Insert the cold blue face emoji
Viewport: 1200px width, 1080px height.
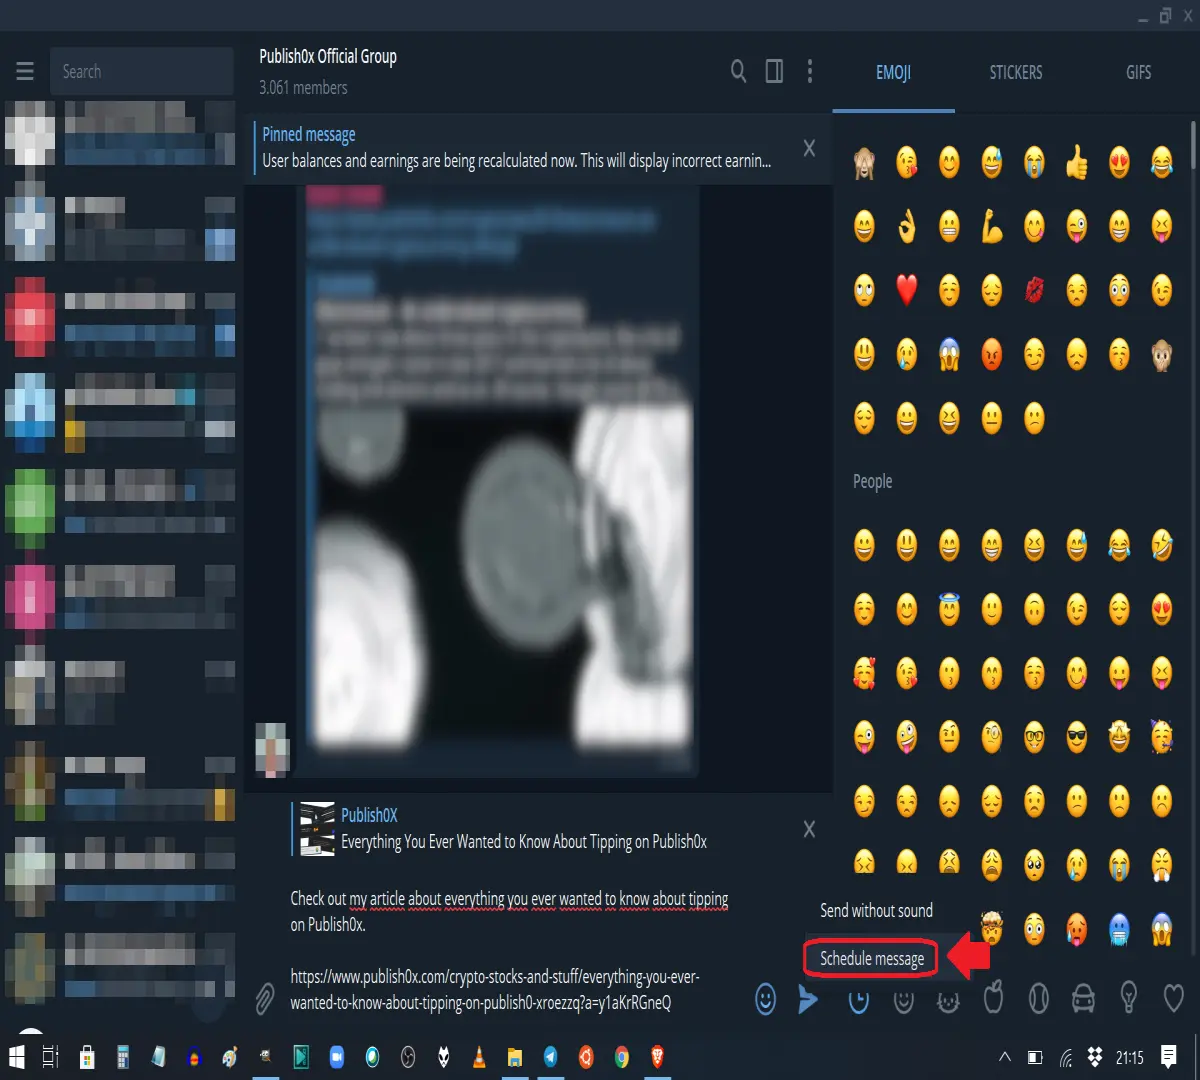pyautogui.click(x=1119, y=930)
